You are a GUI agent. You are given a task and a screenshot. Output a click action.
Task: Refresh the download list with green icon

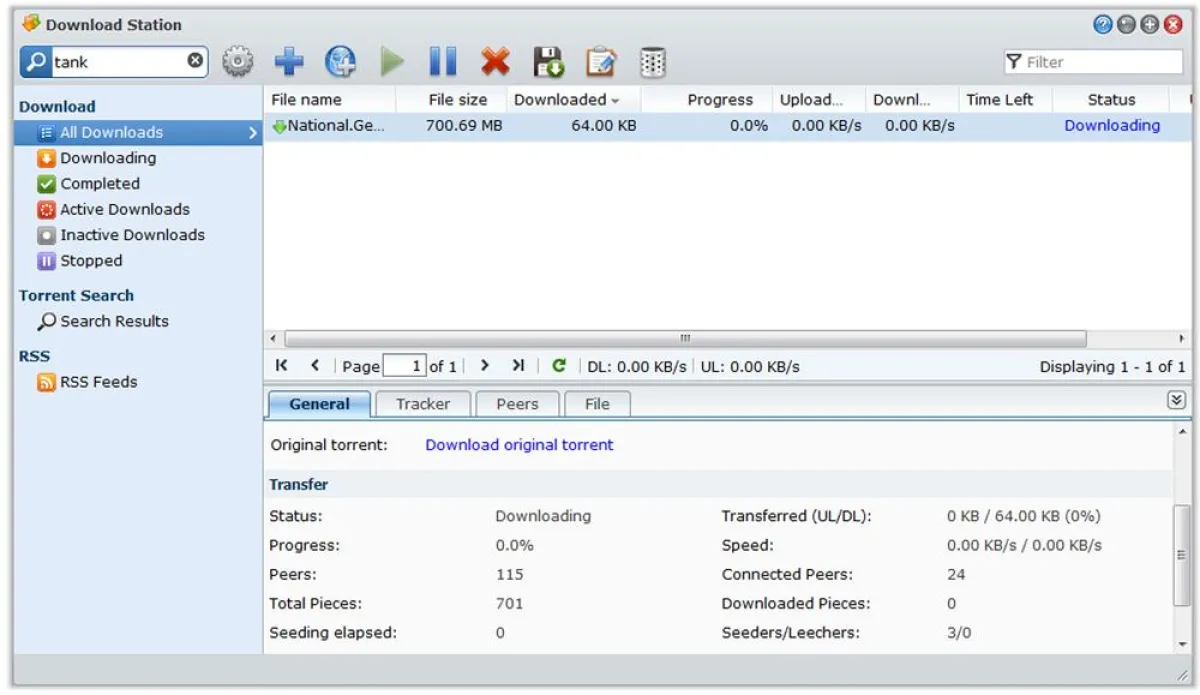(559, 366)
